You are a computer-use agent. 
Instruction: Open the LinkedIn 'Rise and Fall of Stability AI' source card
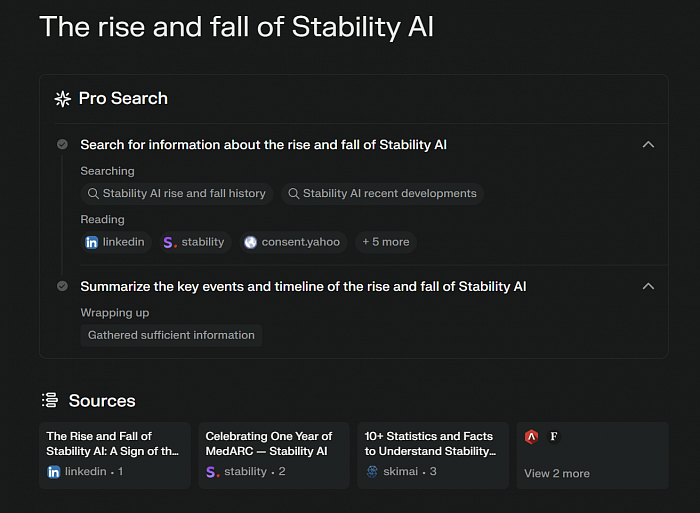click(x=115, y=455)
